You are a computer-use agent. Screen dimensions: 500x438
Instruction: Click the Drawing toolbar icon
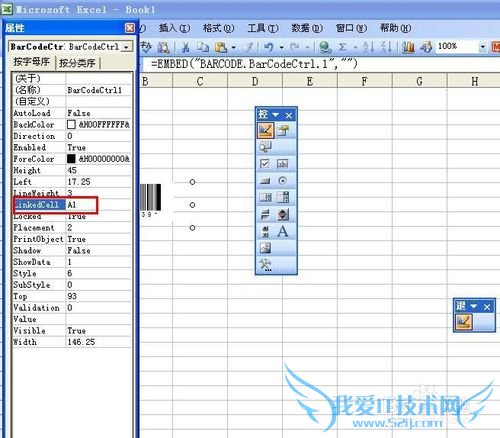coord(426,47)
